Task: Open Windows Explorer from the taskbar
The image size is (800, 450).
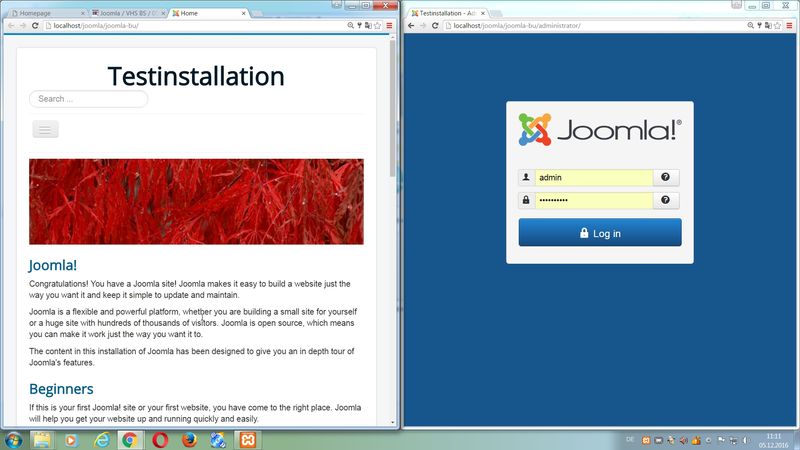Action: (x=42, y=440)
